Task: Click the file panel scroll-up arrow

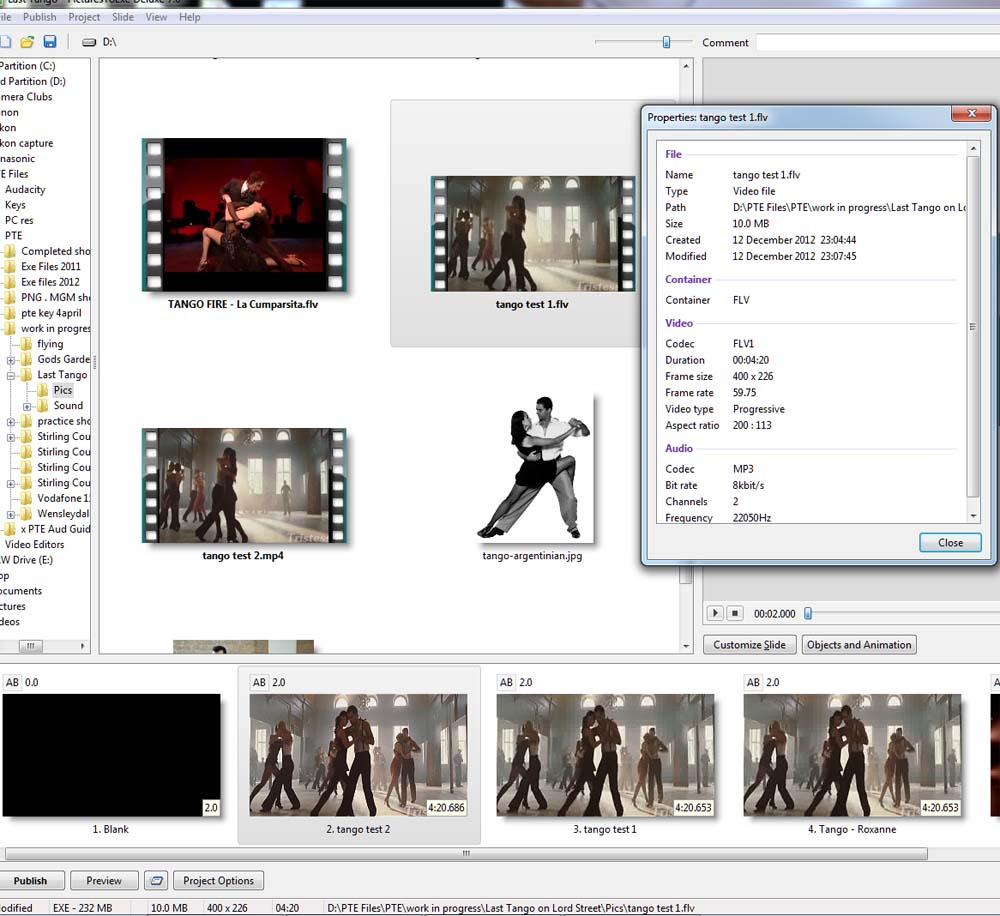Action: click(686, 66)
